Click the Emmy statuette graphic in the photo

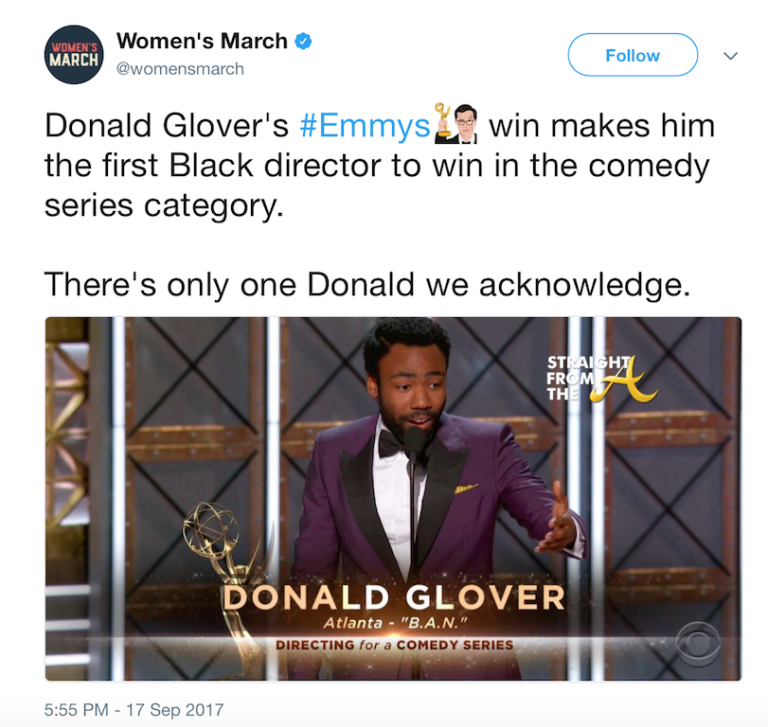coord(228,560)
